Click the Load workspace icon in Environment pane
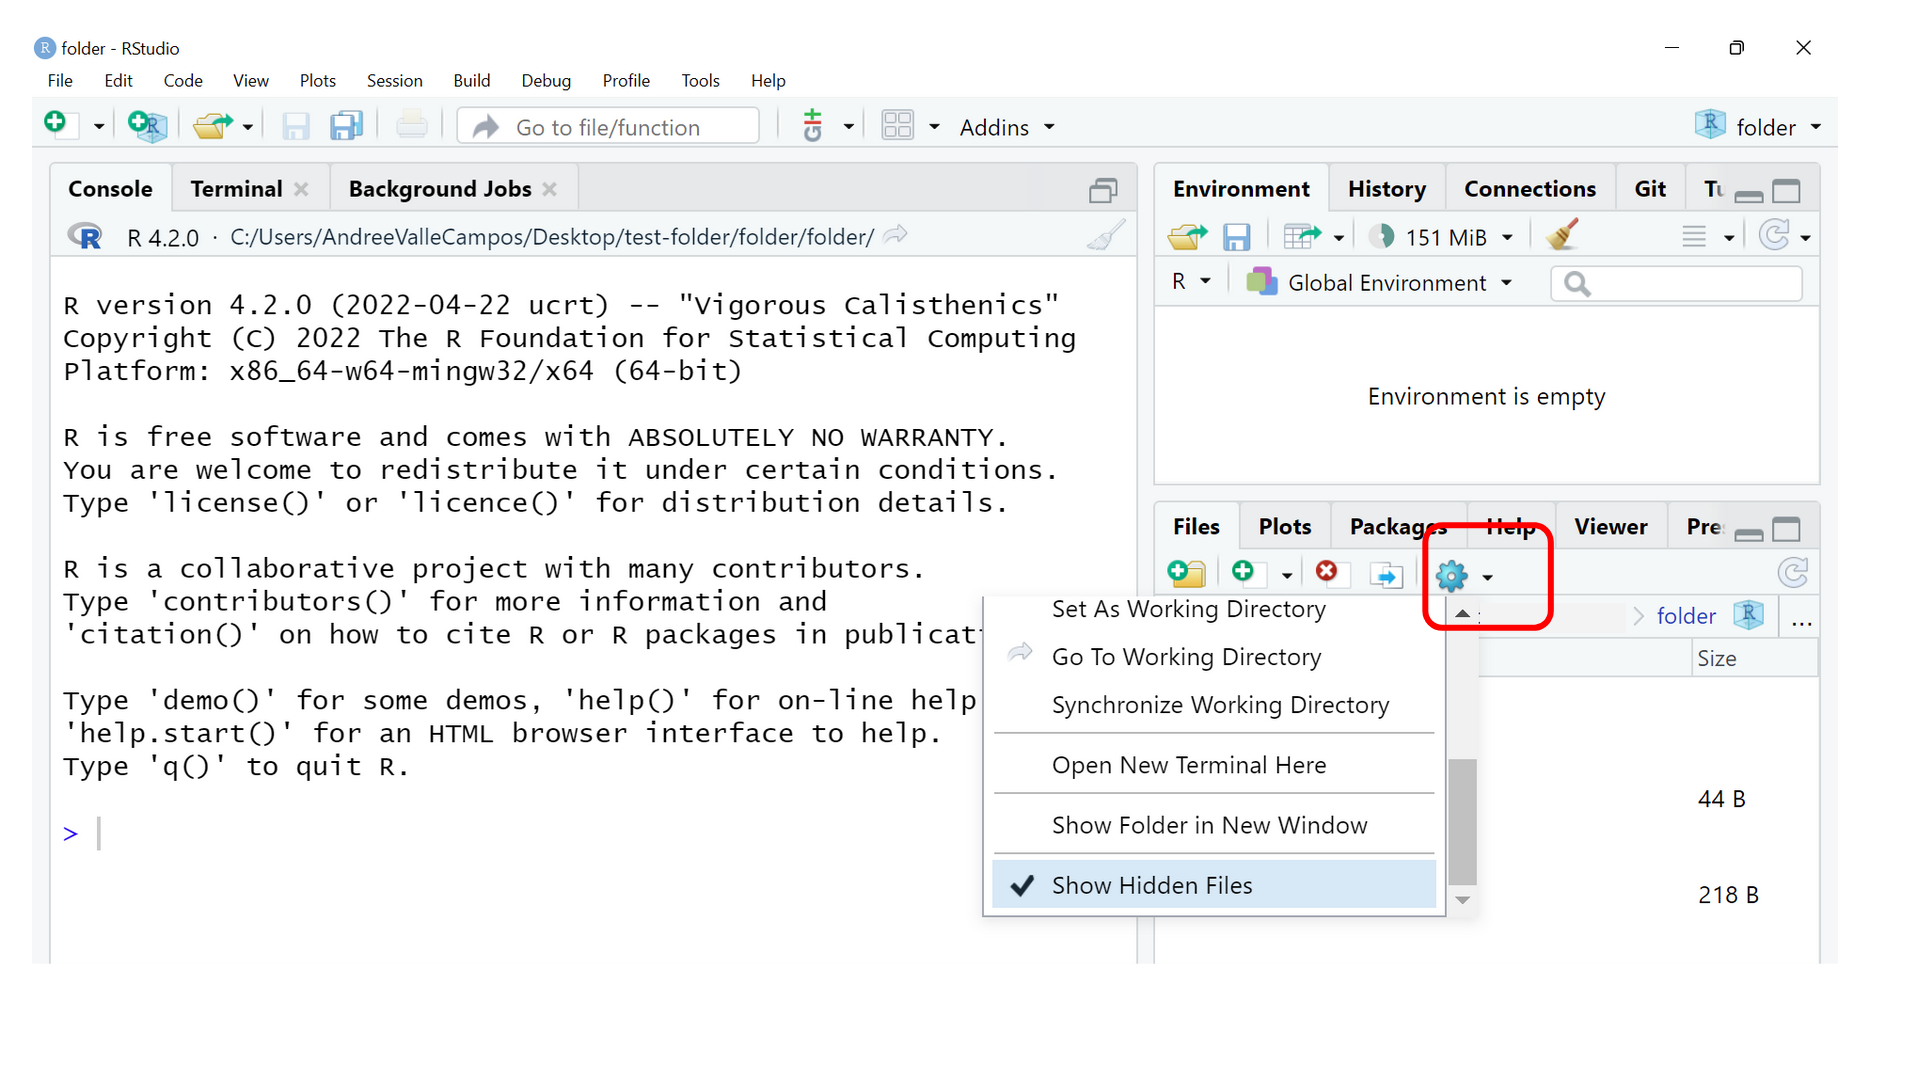This screenshot has width=1920, height=1080. 1187,237
